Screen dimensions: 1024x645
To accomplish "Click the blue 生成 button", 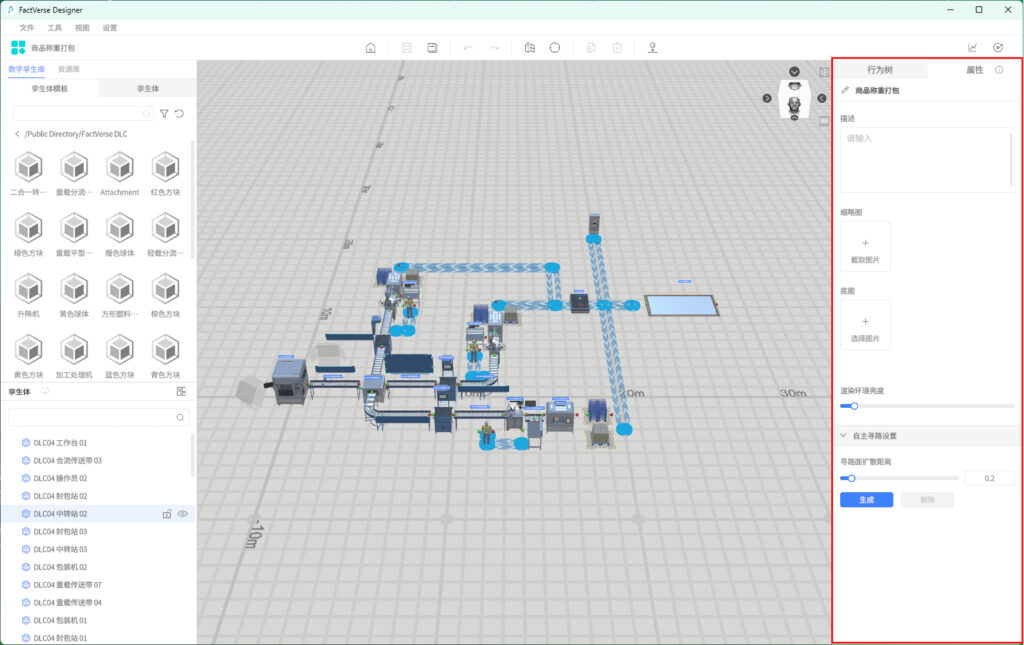I will click(x=866, y=499).
